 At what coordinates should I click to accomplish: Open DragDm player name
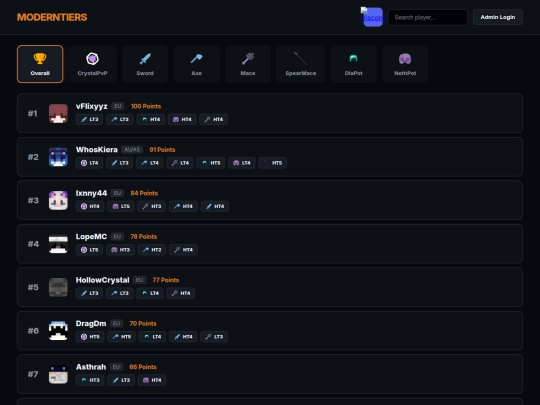(91, 323)
